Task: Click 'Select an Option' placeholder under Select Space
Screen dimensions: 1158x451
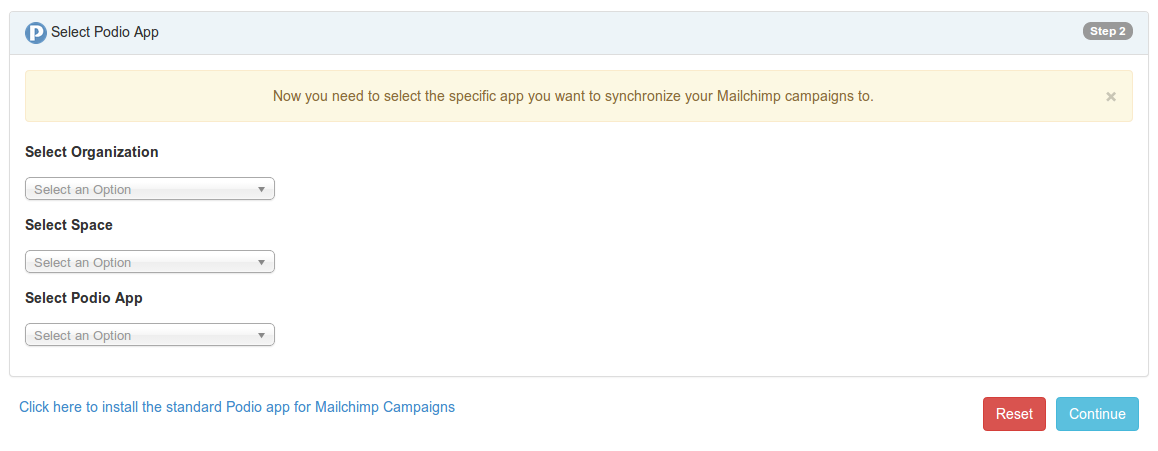Action: coord(83,263)
